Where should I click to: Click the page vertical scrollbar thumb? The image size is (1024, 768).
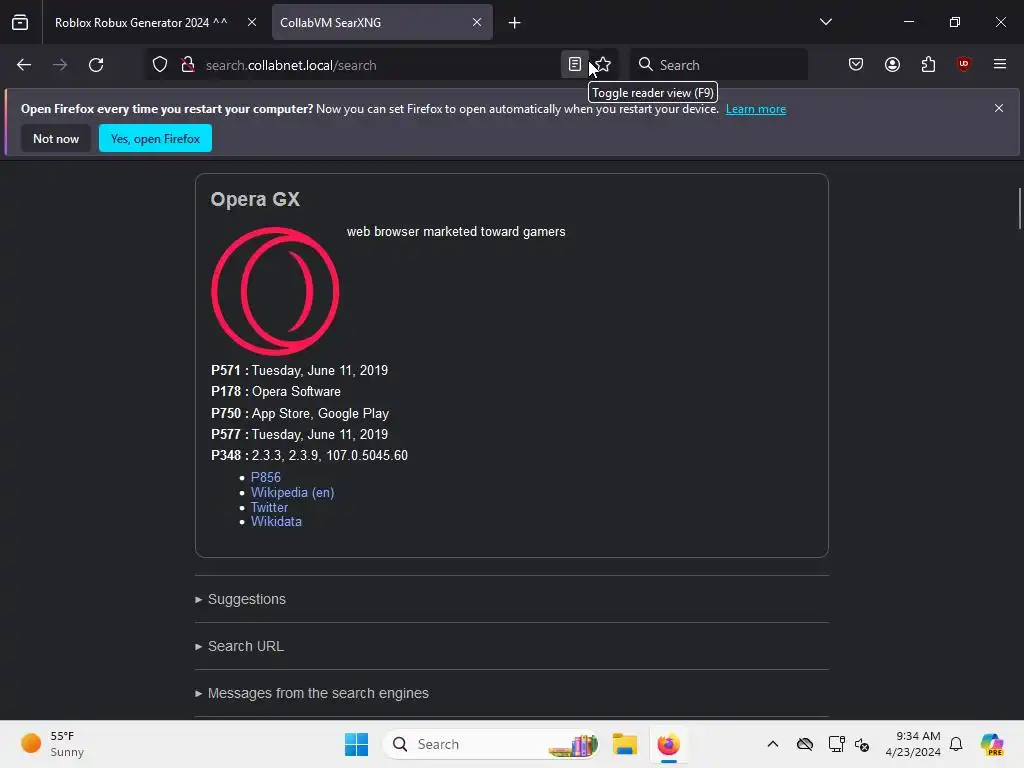pyautogui.click(x=1019, y=208)
